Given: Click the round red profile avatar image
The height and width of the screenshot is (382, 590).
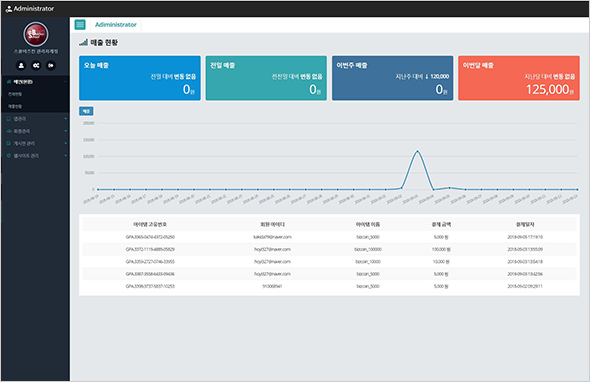Looking at the screenshot, I should click(36, 34).
